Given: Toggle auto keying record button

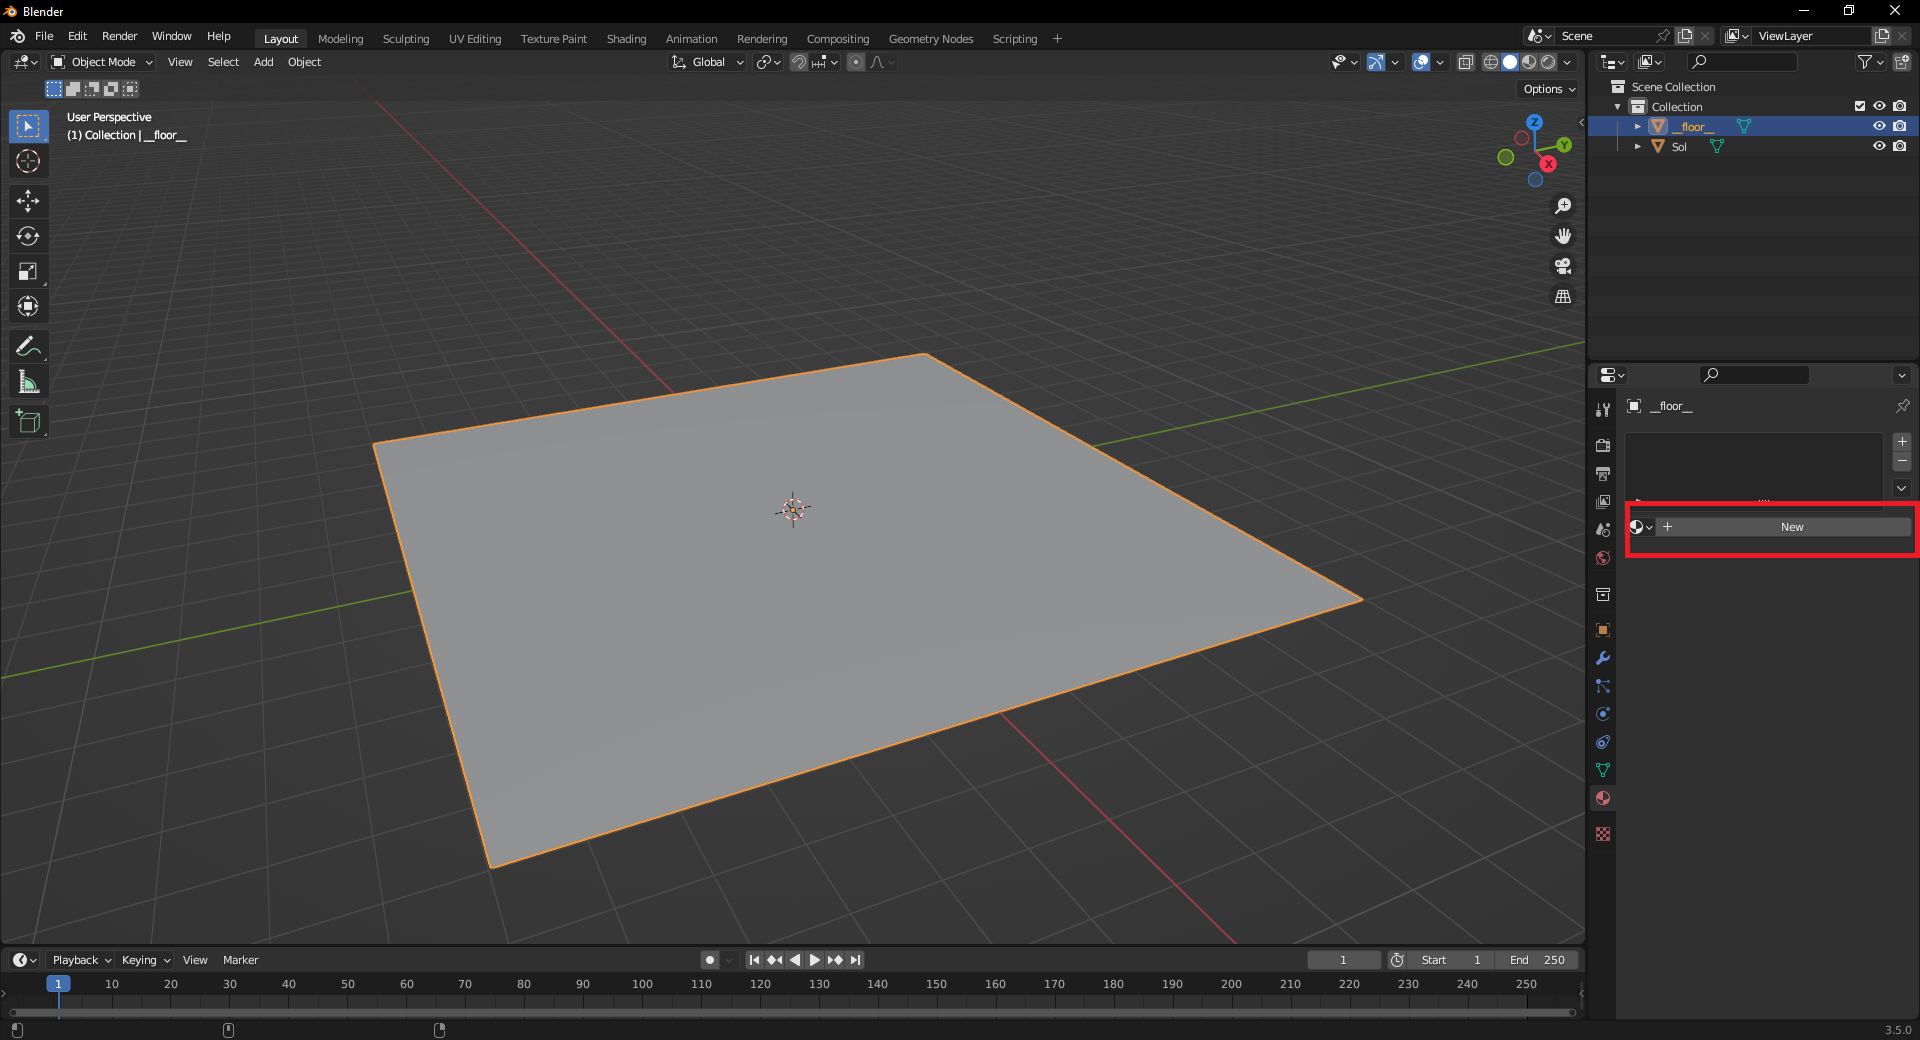Looking at the screenshot, I should [x=710, y=960].
